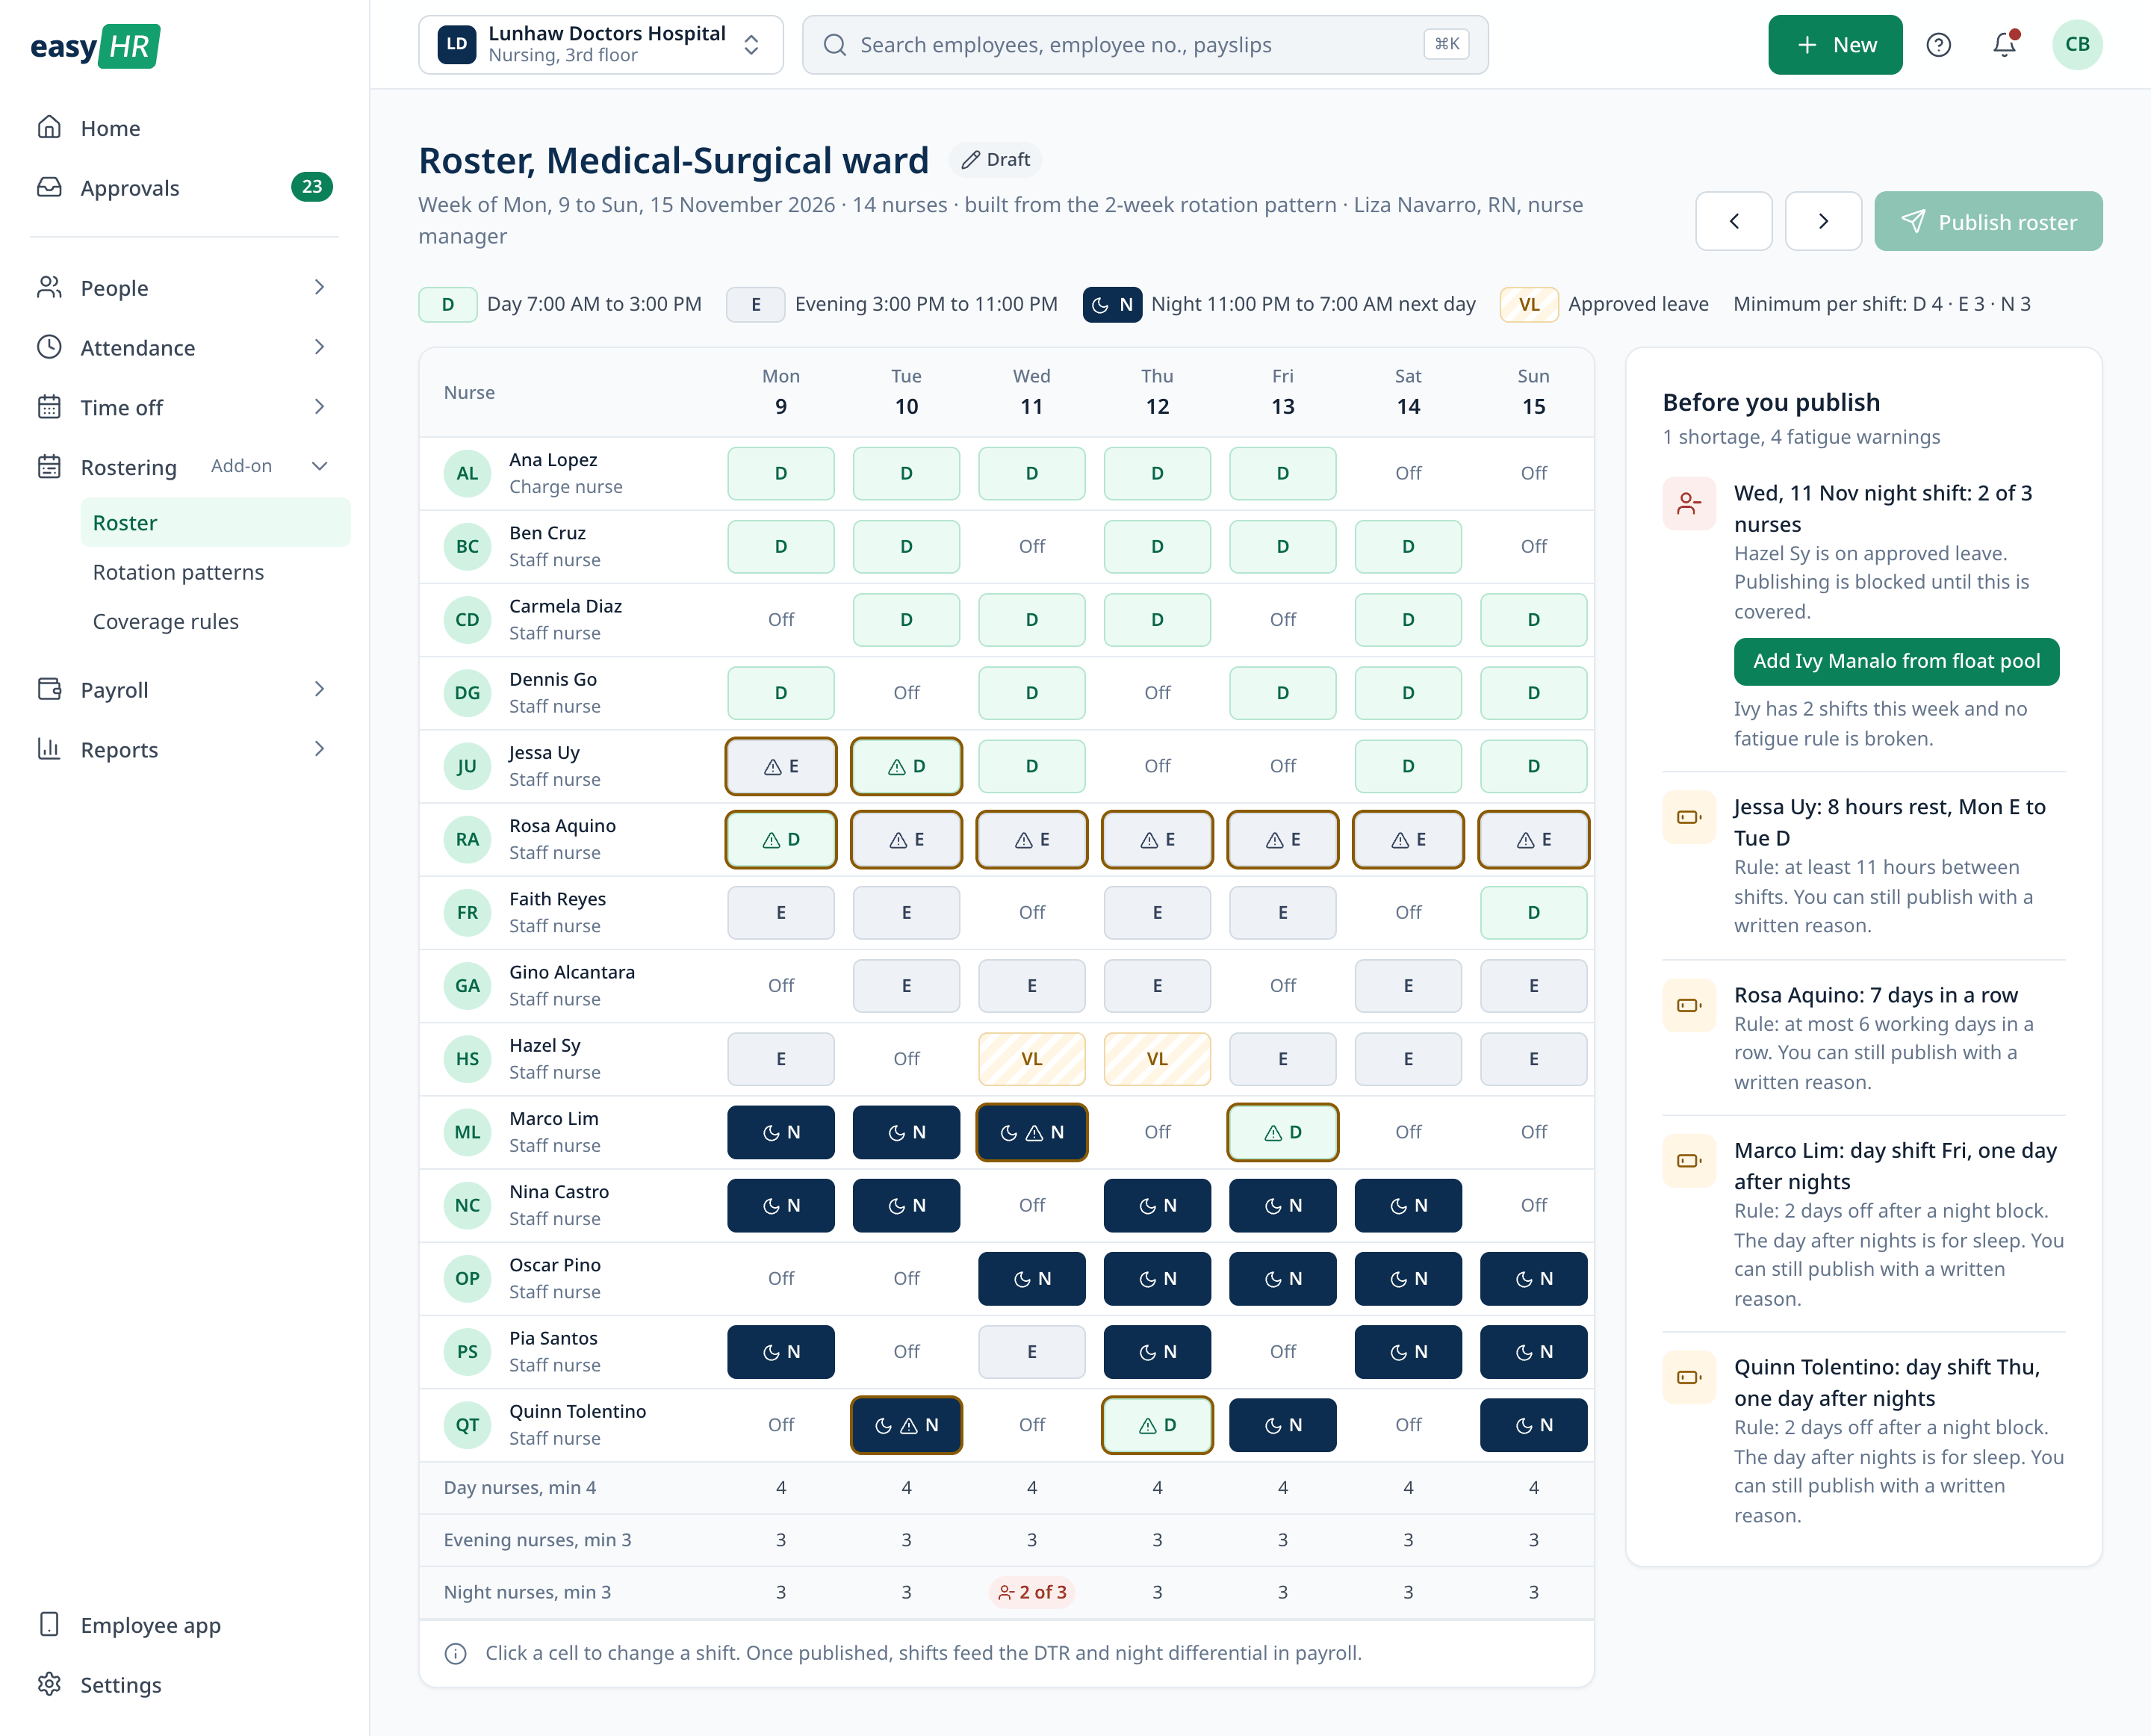
Task: Click Marco Lim Friday D warning cell
Action: (x=1283, y=1132)
